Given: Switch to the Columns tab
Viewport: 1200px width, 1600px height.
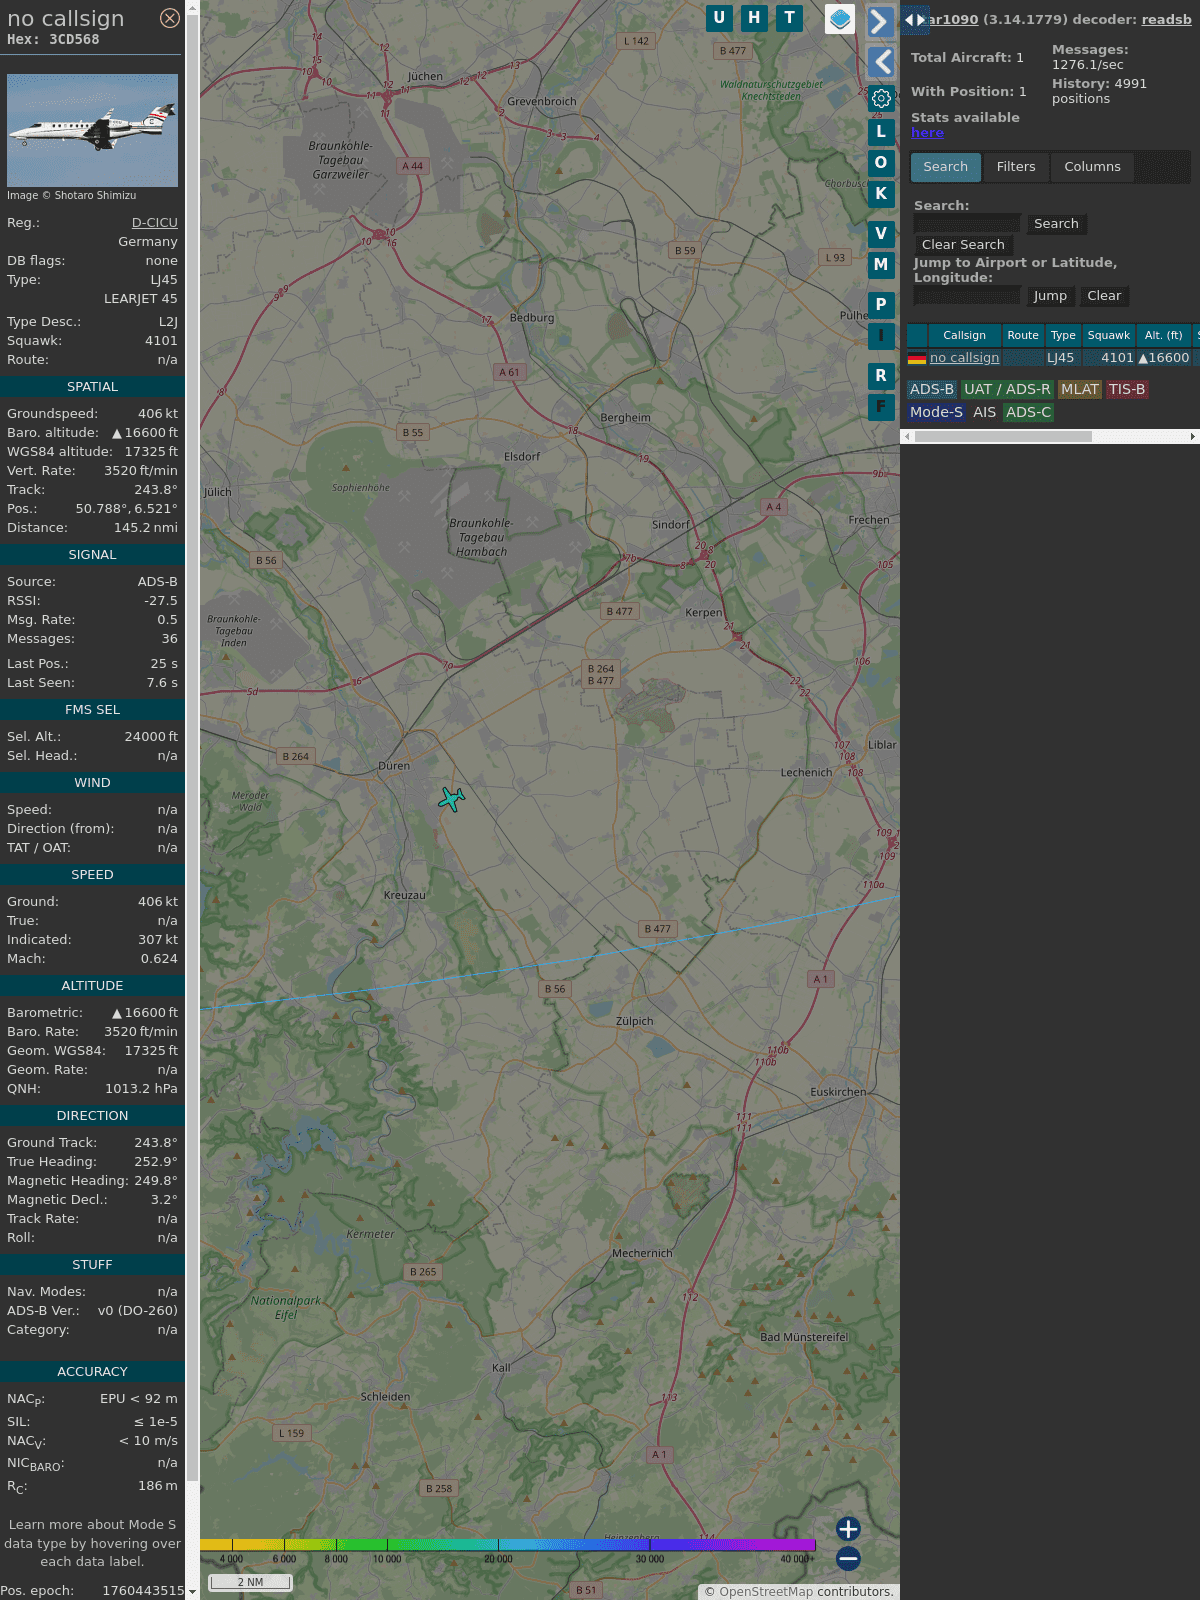Looking at the screenshot, I should [x=1092, y=167].
